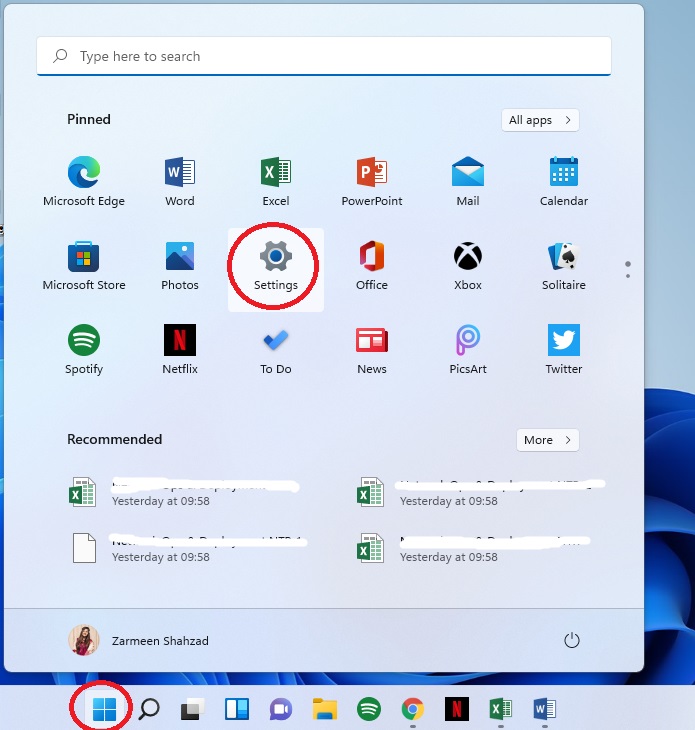Open the To Do app
Screen dimensions: 695x730
pyautogui.click(x=276, y=350)
